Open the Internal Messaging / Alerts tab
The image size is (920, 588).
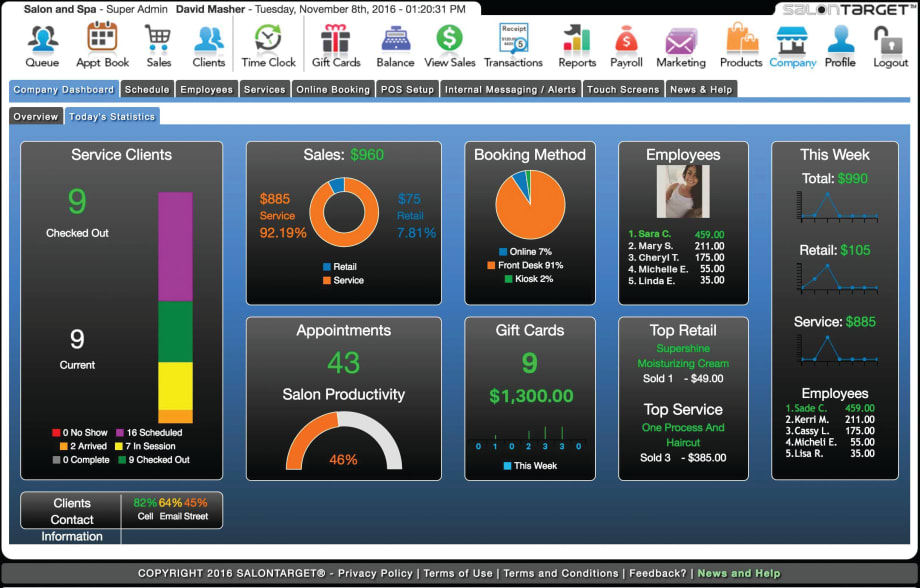click(x=510, y=89)
